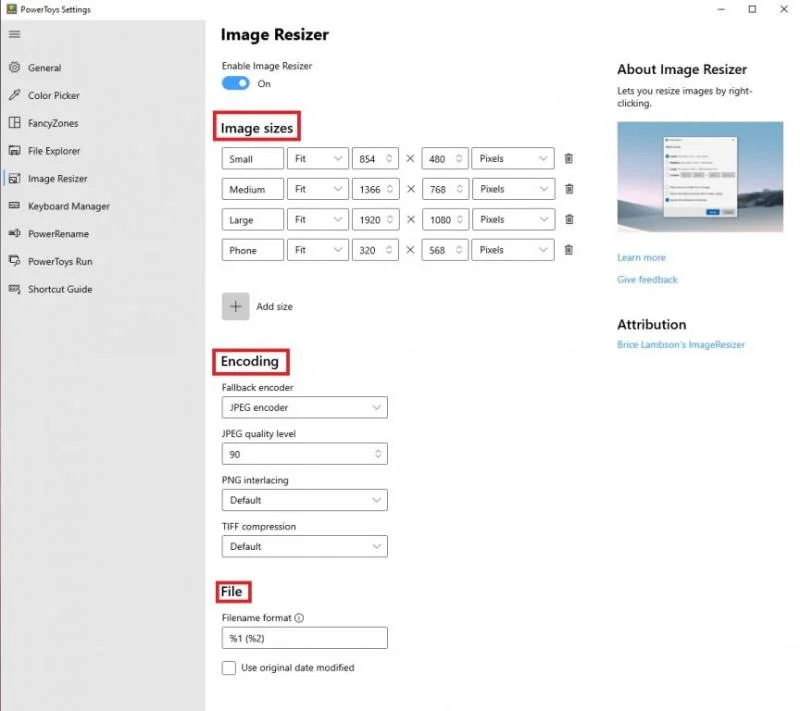Click the Add size plus button
Screen dimensions: 800x711
[x=235, y=306]
